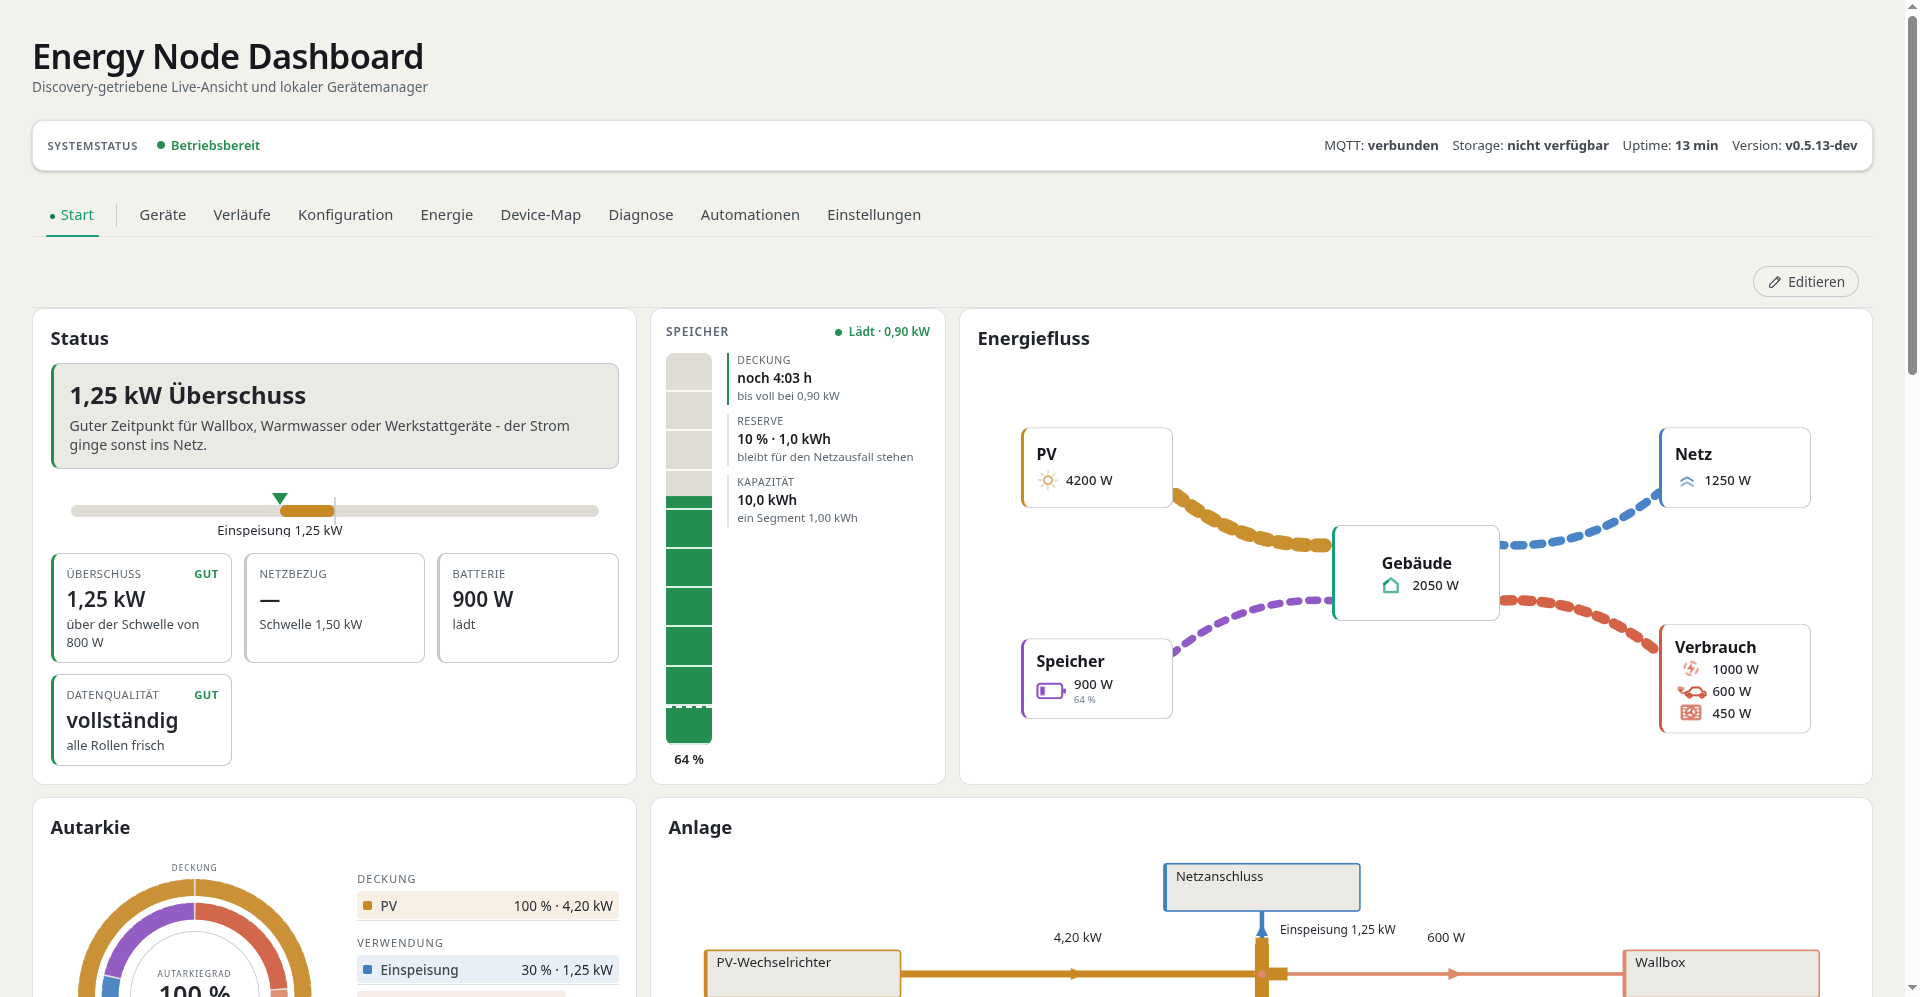Open the Device-Map tab
1920x997 pixels.
click(541, 215)
